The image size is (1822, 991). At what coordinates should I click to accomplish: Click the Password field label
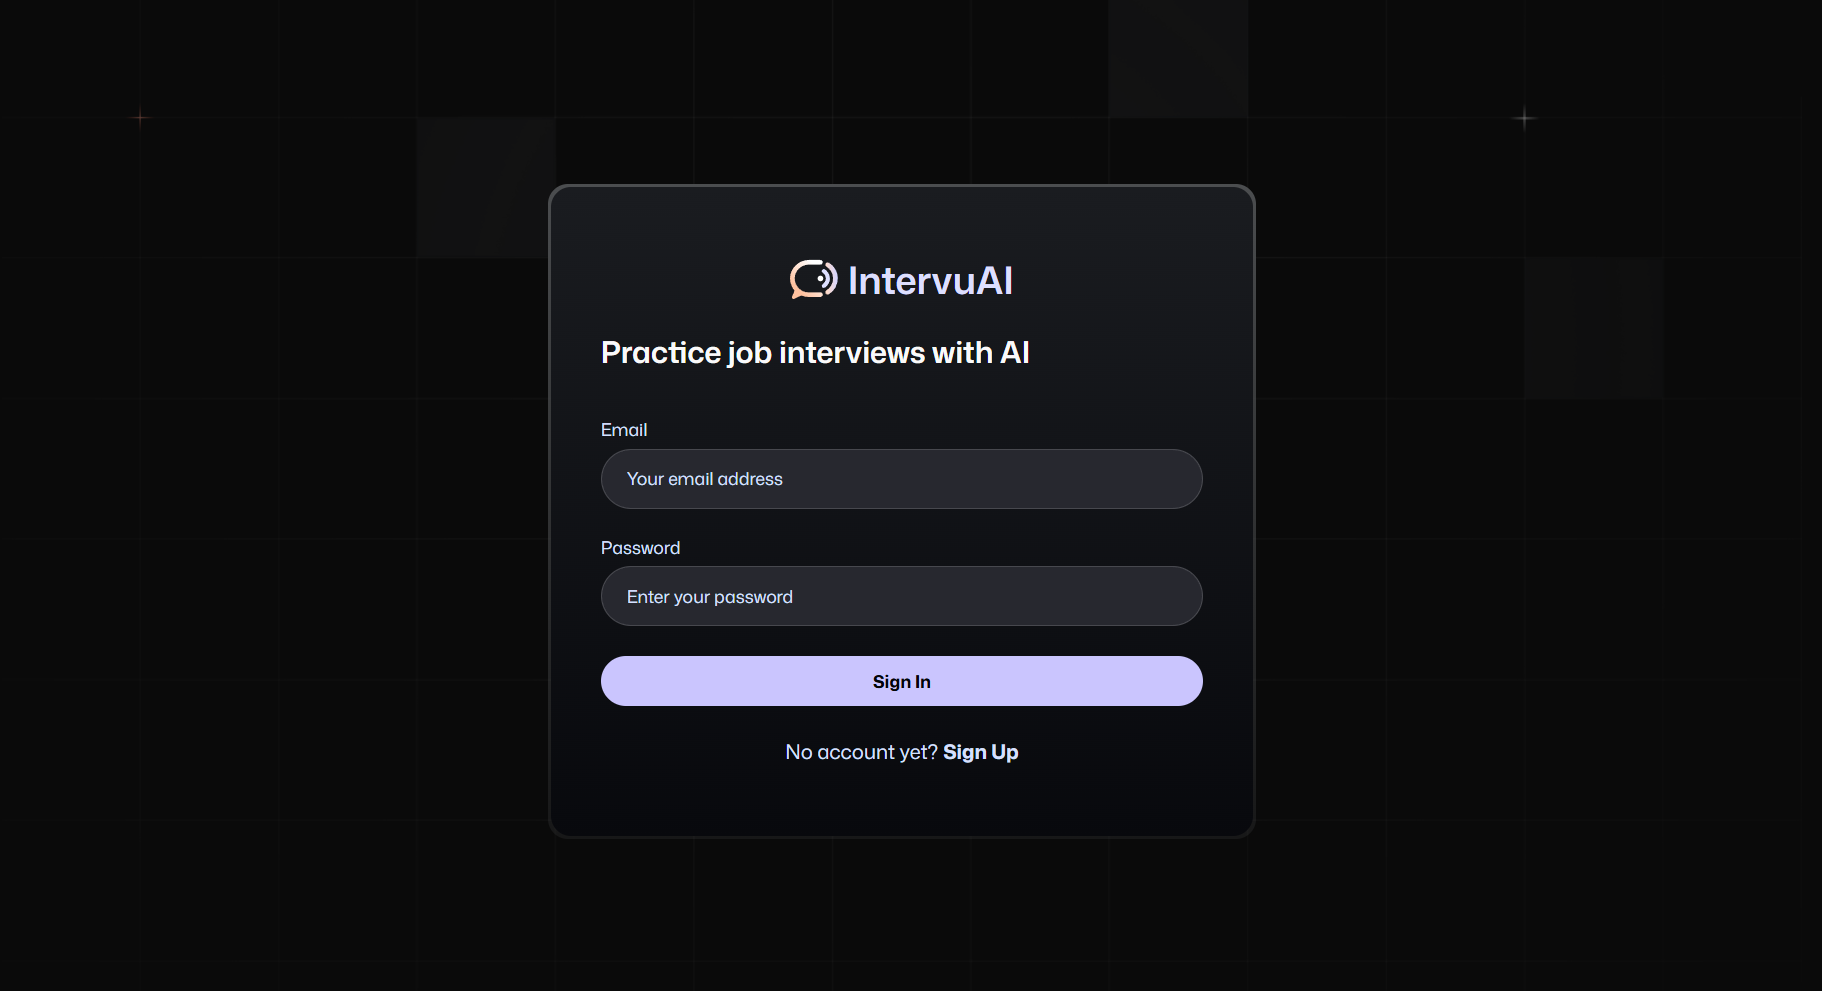(x=640, y=548)
